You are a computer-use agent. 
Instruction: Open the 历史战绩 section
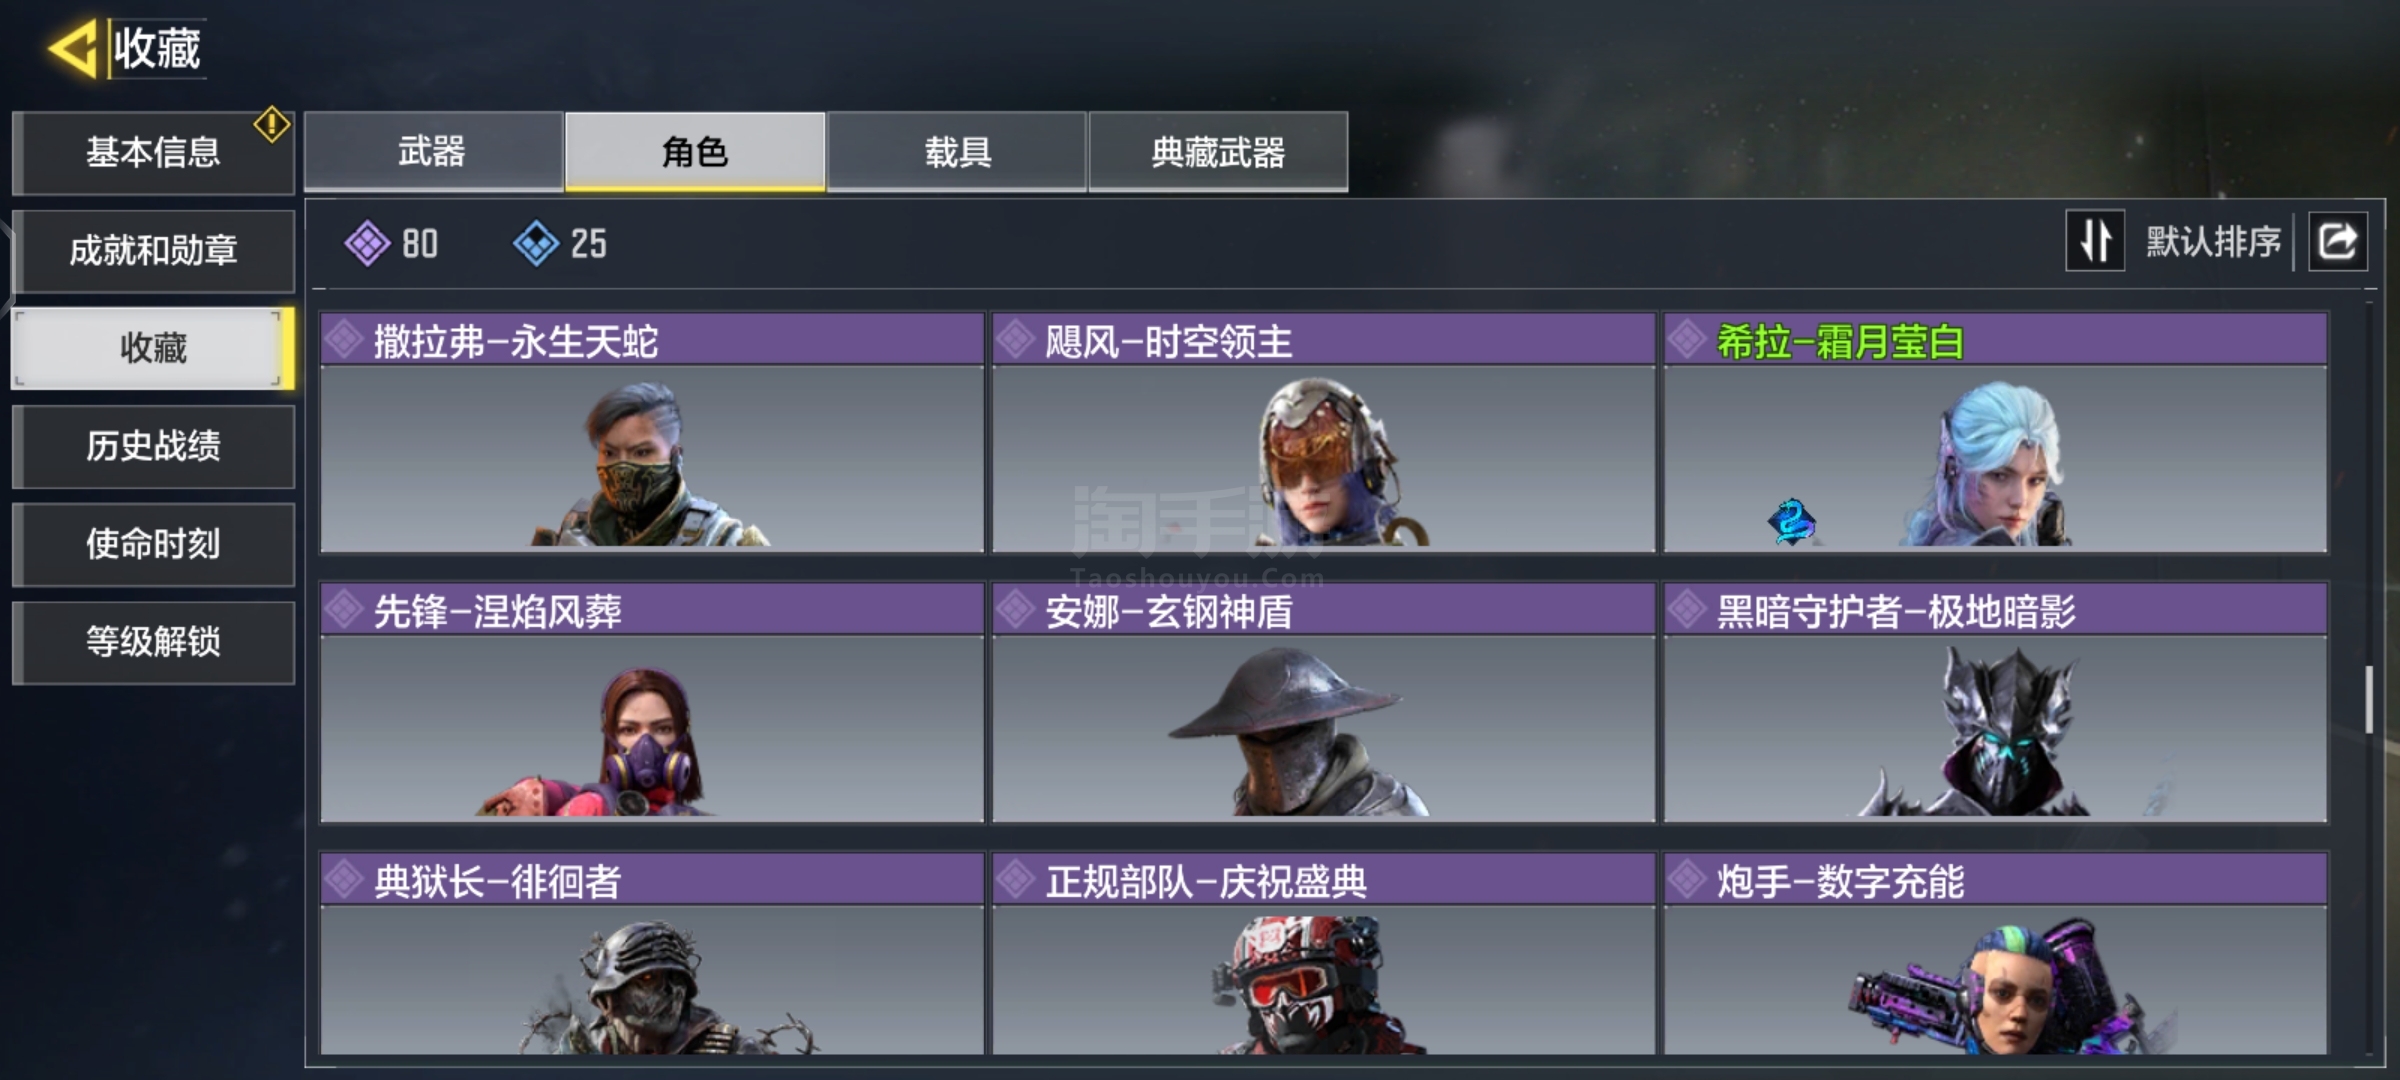[x=153, y=446]
